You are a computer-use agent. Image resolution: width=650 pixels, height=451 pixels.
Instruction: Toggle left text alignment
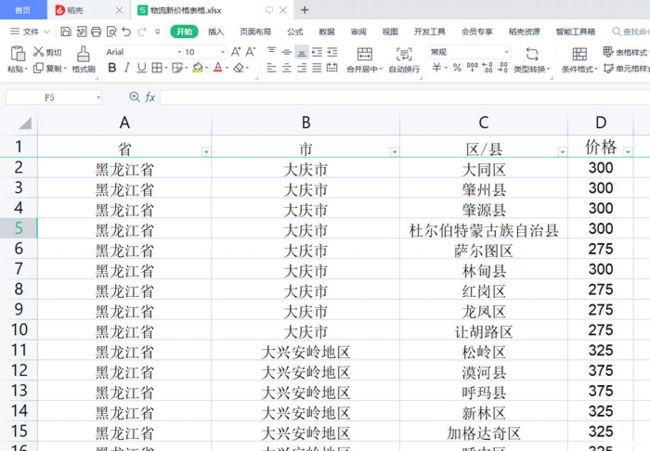(272, 68)
